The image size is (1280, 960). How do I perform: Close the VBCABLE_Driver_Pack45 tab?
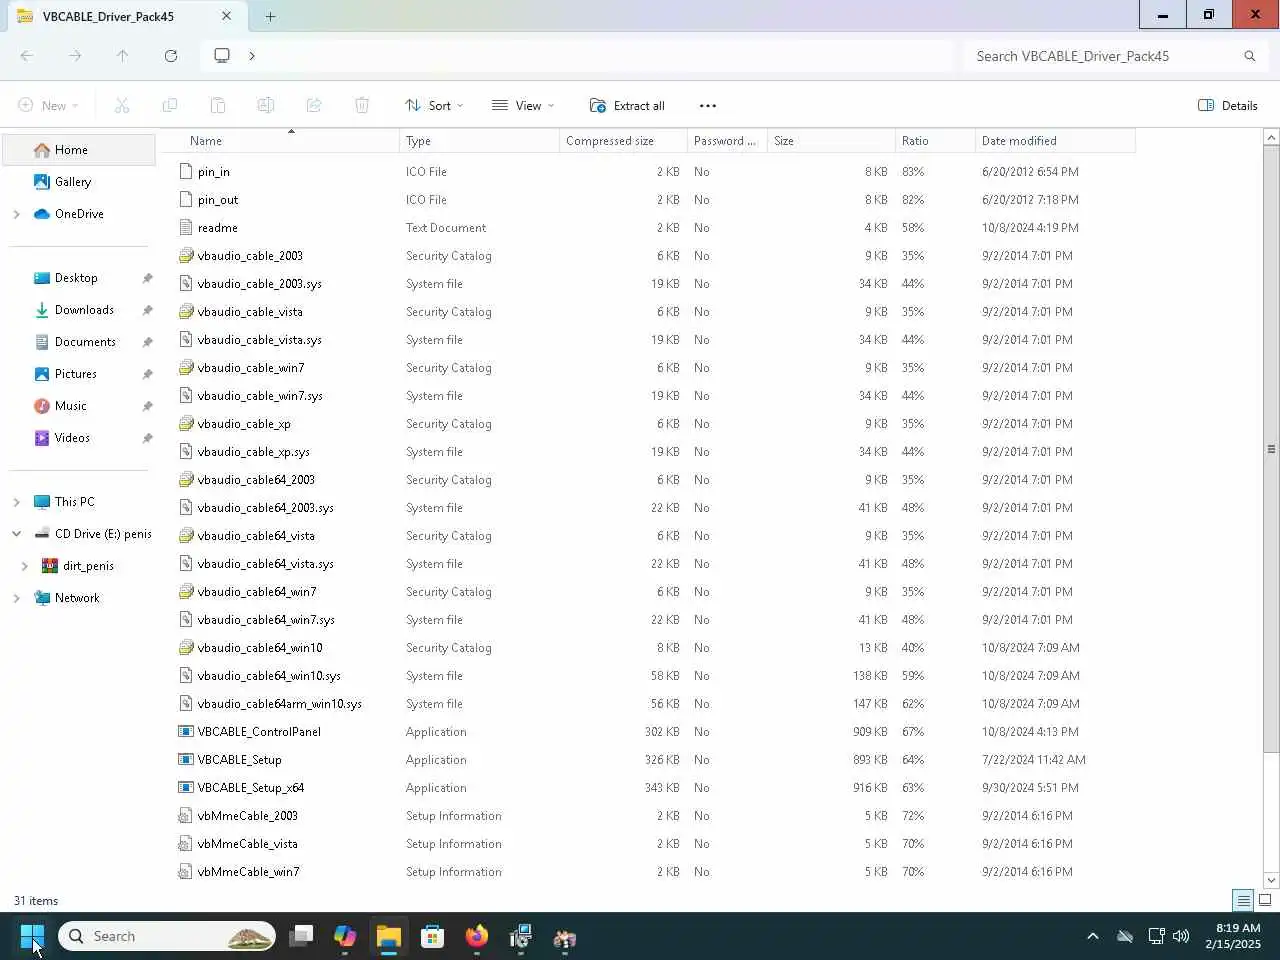[x=226, y=16]
